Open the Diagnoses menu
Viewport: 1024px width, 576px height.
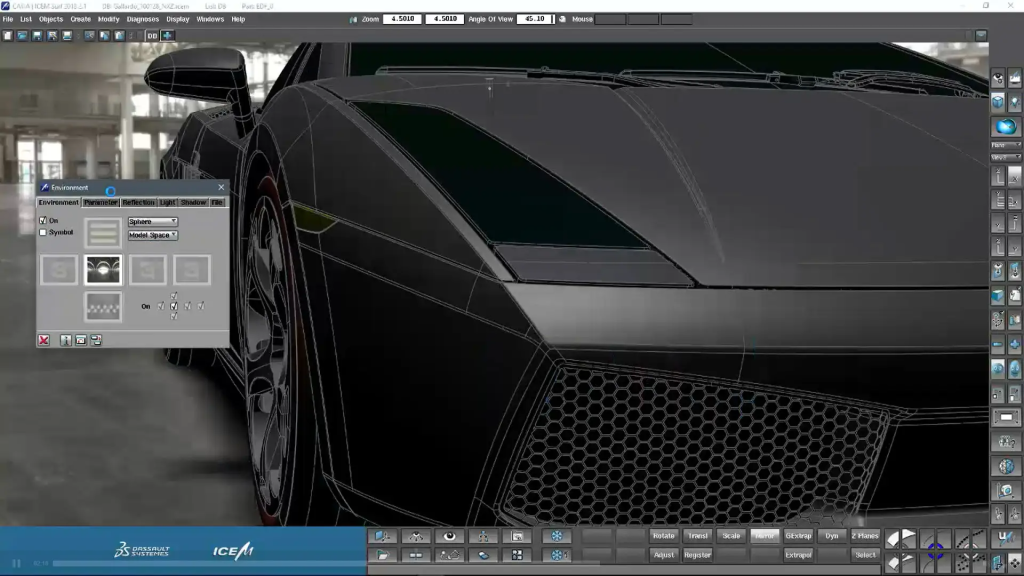pyautogui.click(x=142, y=19)
